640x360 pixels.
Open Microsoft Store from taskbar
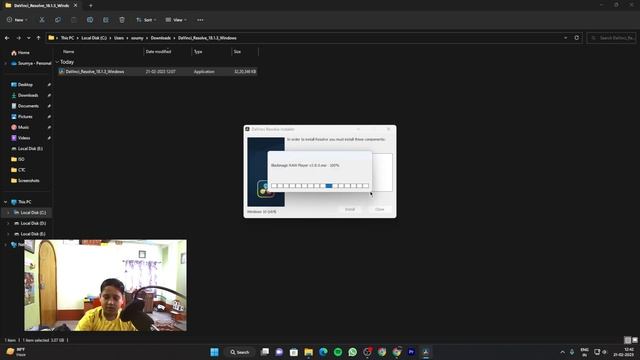pyautogui.click(x=294, y=352)
